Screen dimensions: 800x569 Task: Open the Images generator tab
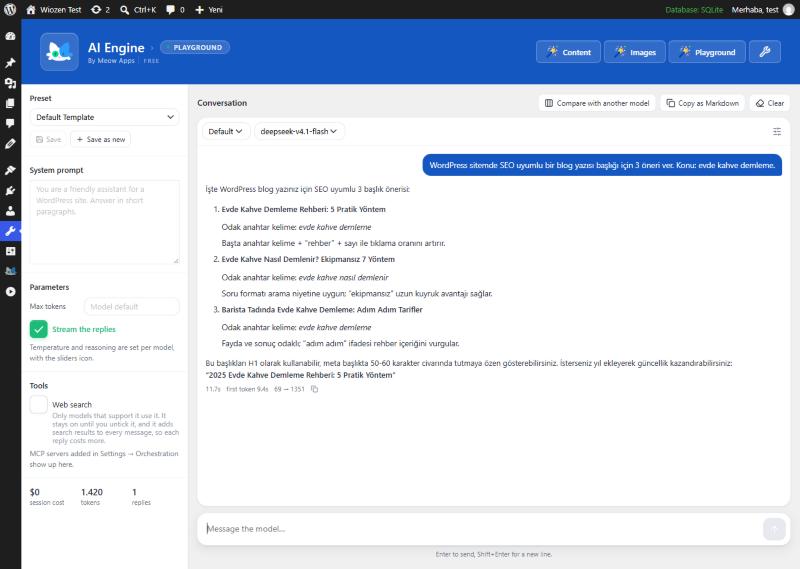635,52
